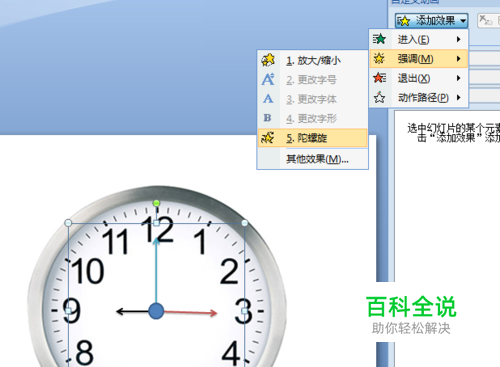The width and height of the screenshot is (500, 367).
Task: Click the star icon on 添加效果 button
Action: pos(403,21)
